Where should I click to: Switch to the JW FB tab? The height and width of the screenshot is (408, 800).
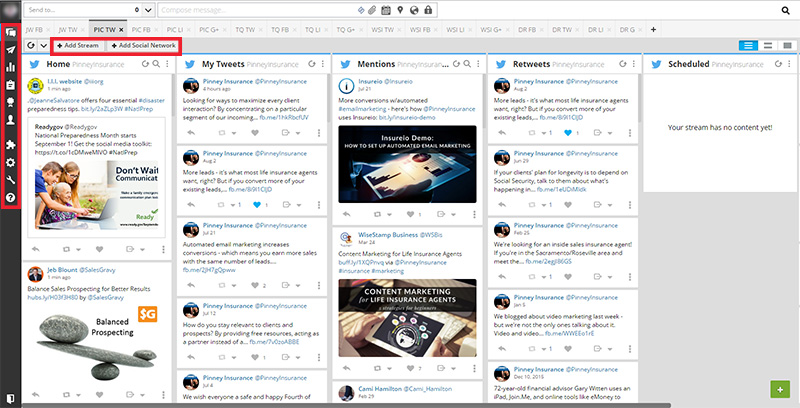(34, 30)
